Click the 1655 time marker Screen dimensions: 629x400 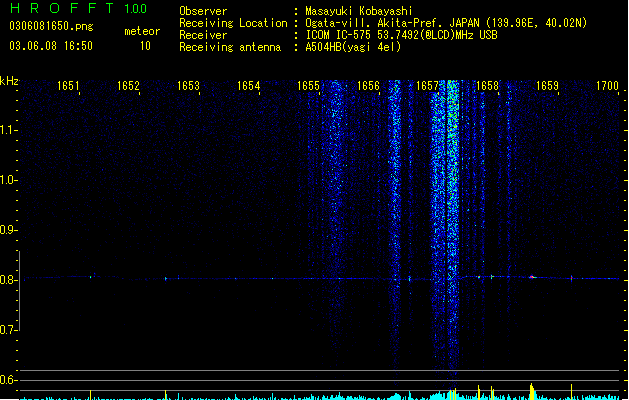[308, 86]
